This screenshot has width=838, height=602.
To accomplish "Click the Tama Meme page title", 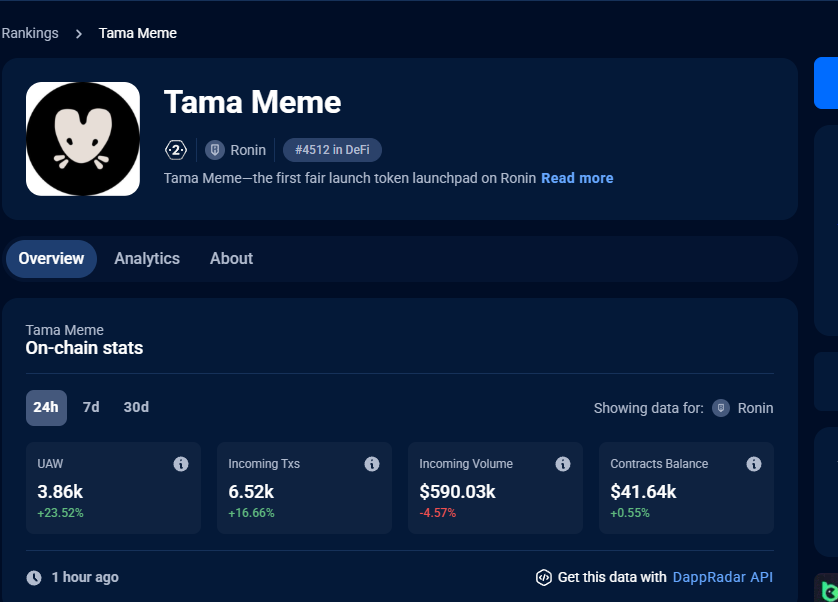I will 252,102.
